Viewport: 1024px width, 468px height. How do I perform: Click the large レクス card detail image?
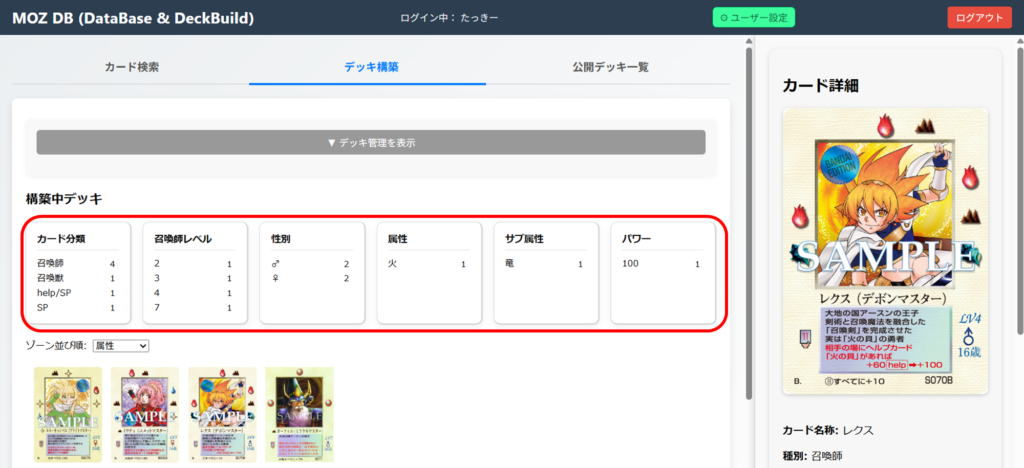coord(885,250)
